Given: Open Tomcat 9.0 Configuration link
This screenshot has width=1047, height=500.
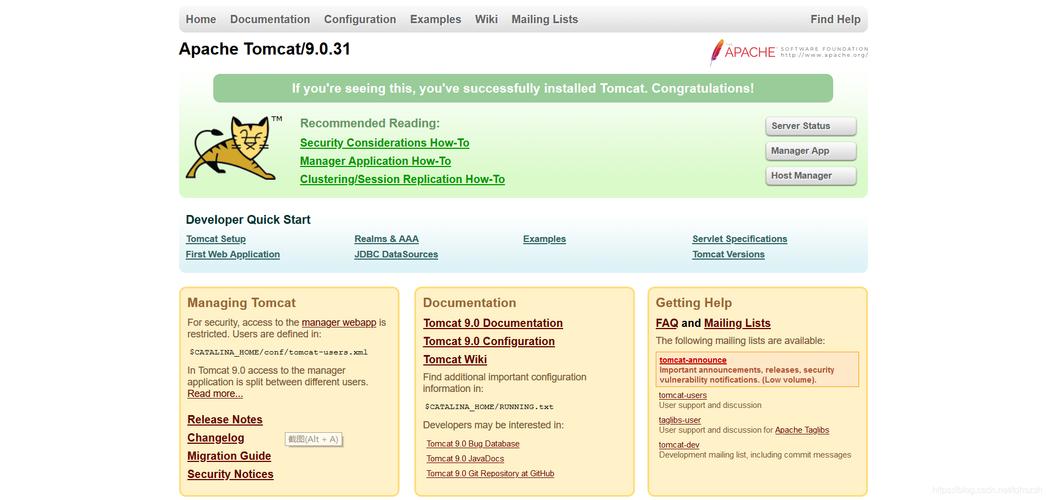Looking at the screenshot, I should [x=489, y=341].
